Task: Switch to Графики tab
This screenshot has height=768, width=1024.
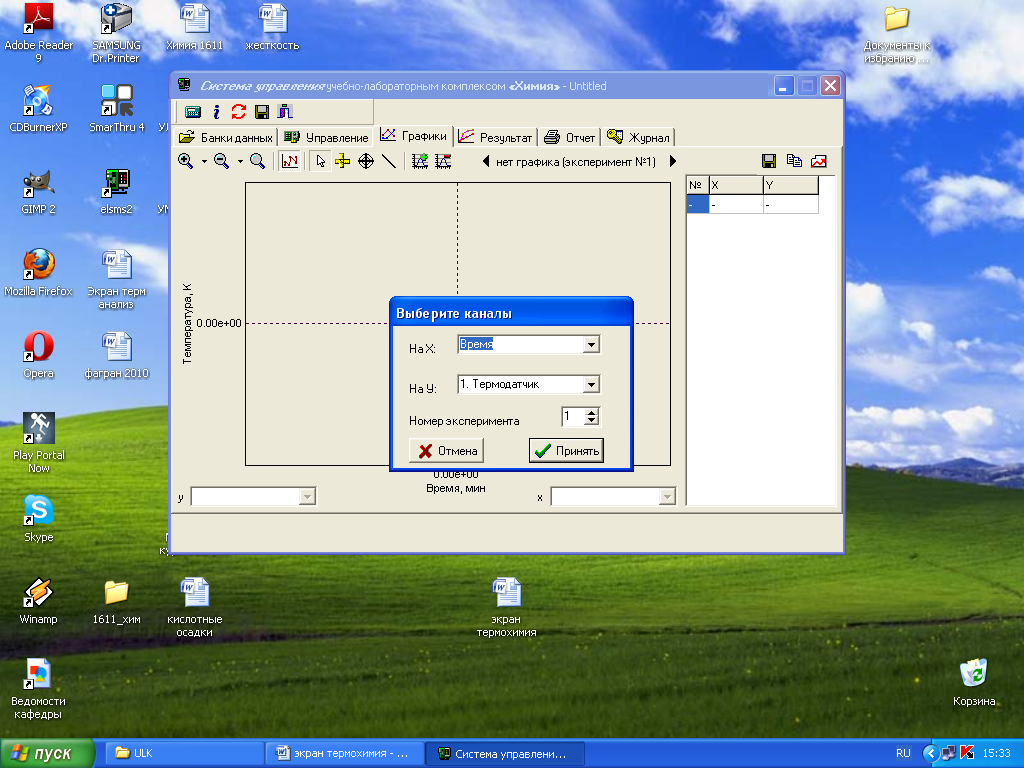Action: [x=414, y=135]
